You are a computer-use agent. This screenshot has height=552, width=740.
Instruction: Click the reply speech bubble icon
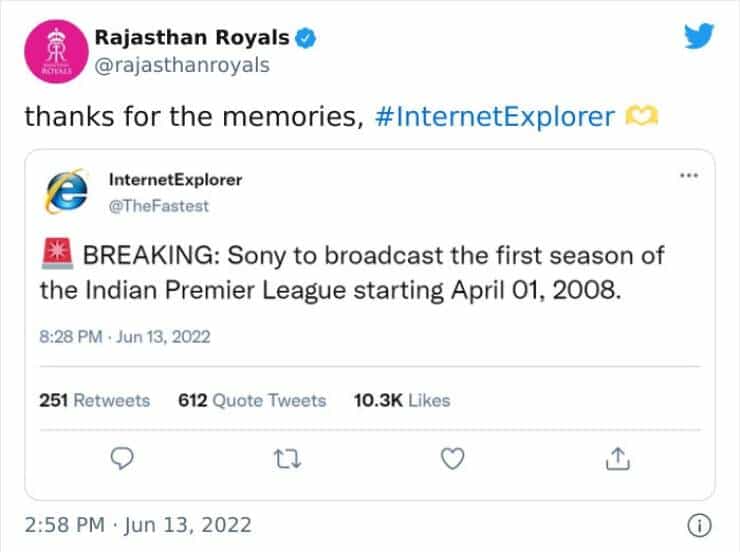coord(121,458)
